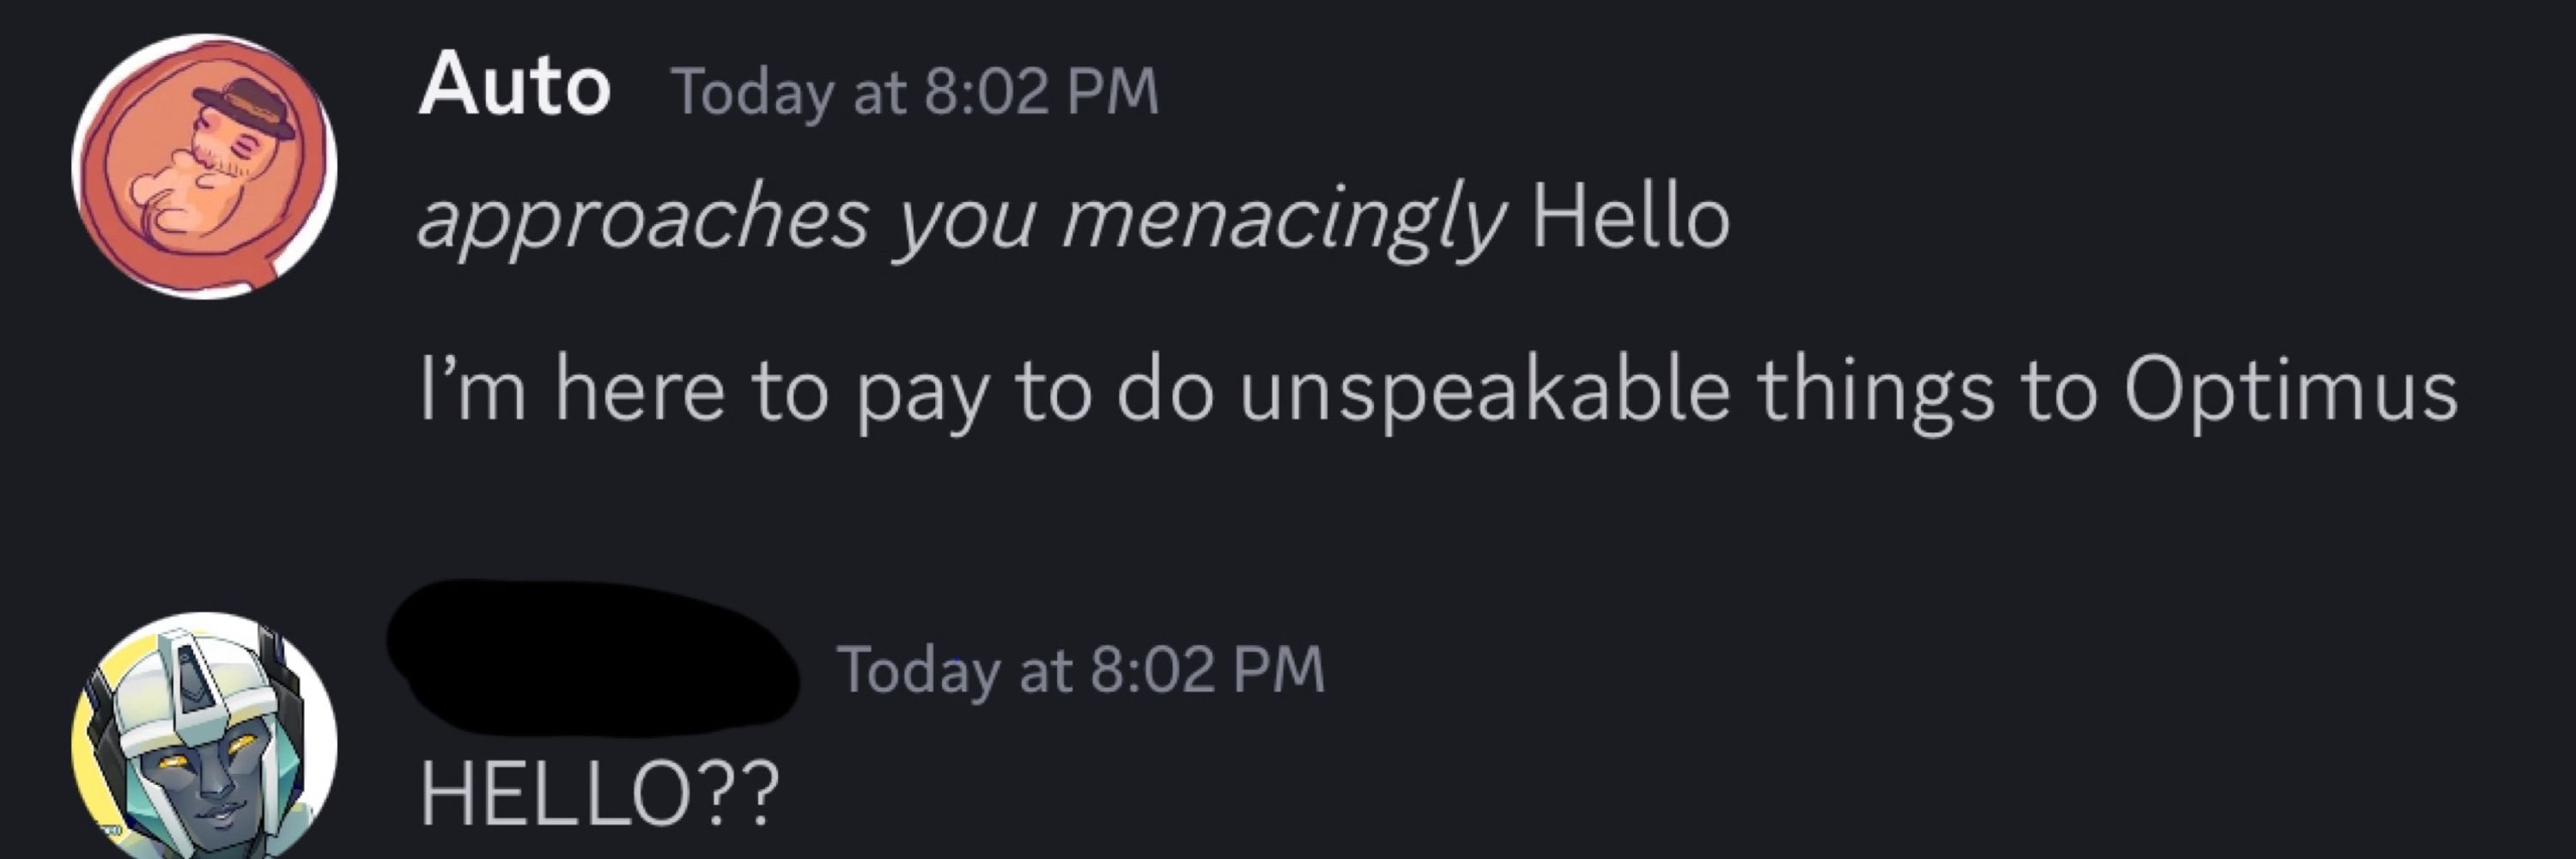Click the timestamp beside the redacted name
This screenshot has height=859, width=2576.
tap(1081, 669)
